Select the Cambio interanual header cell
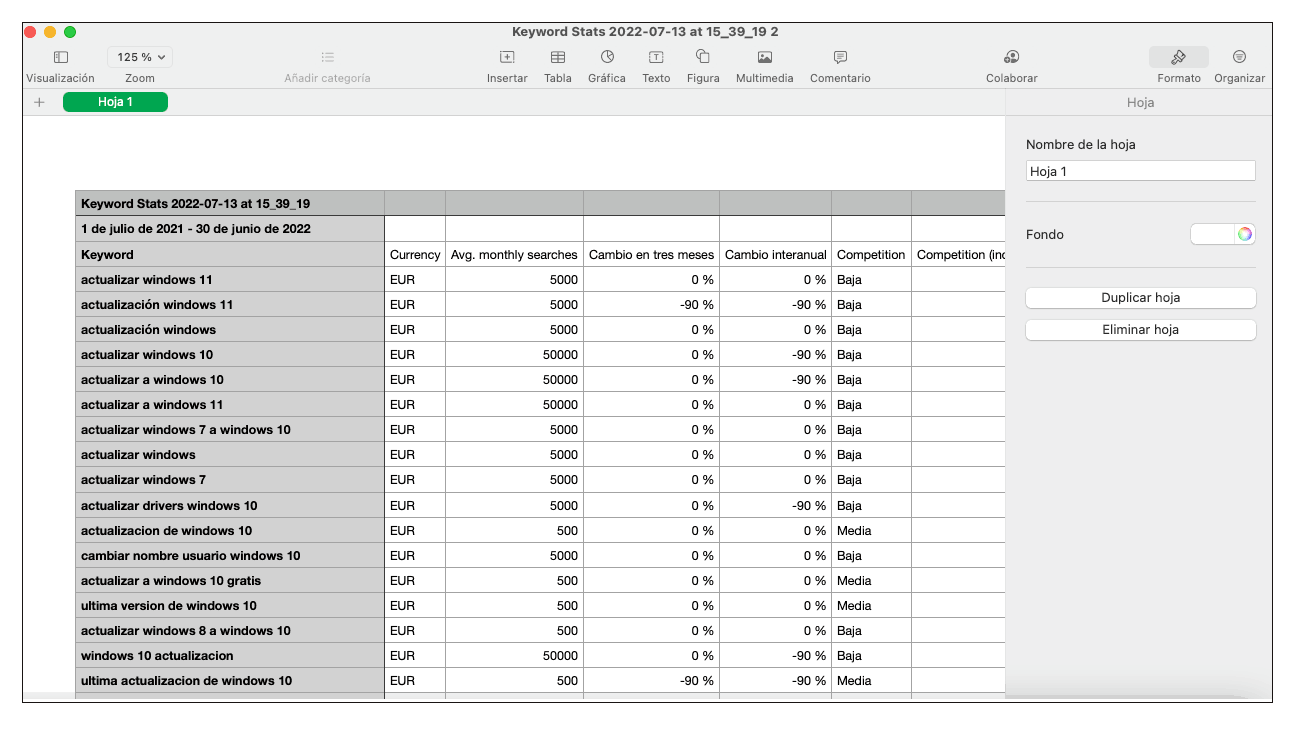This screenshot has width=1301, height=731. (x=775, y=255)
